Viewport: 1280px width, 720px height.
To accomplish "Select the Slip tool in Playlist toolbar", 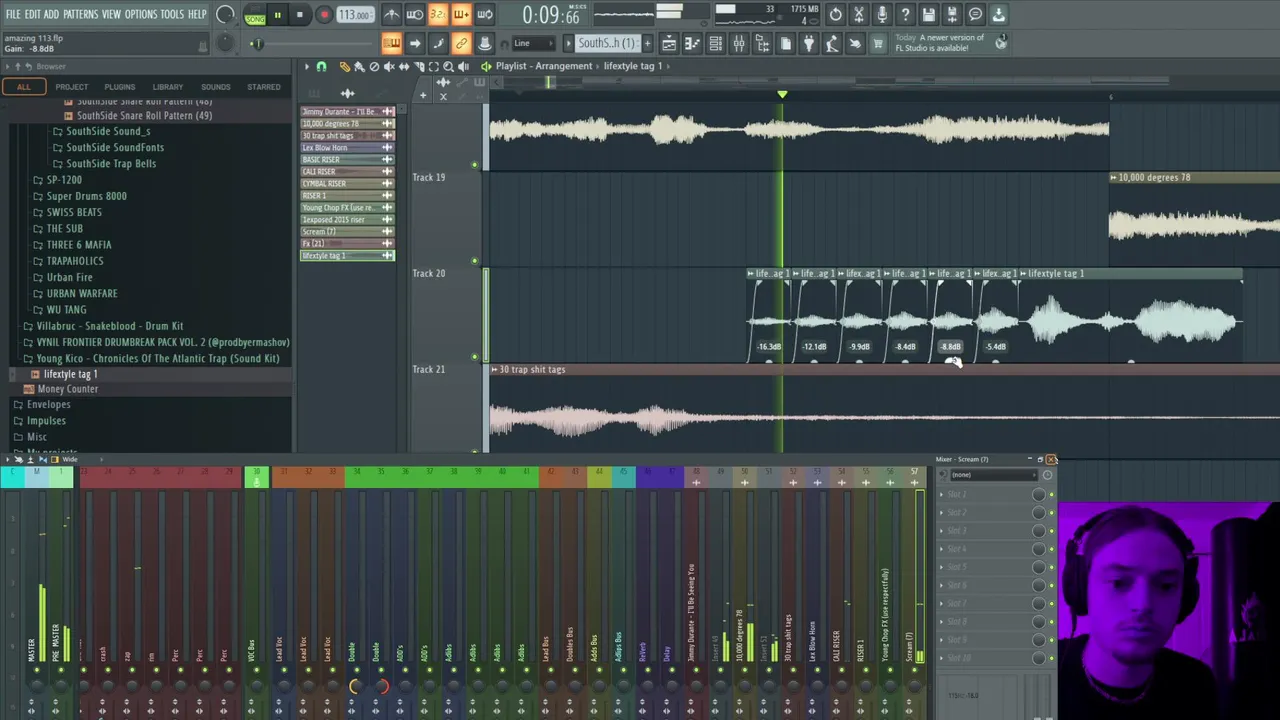I will pos(404,66).
